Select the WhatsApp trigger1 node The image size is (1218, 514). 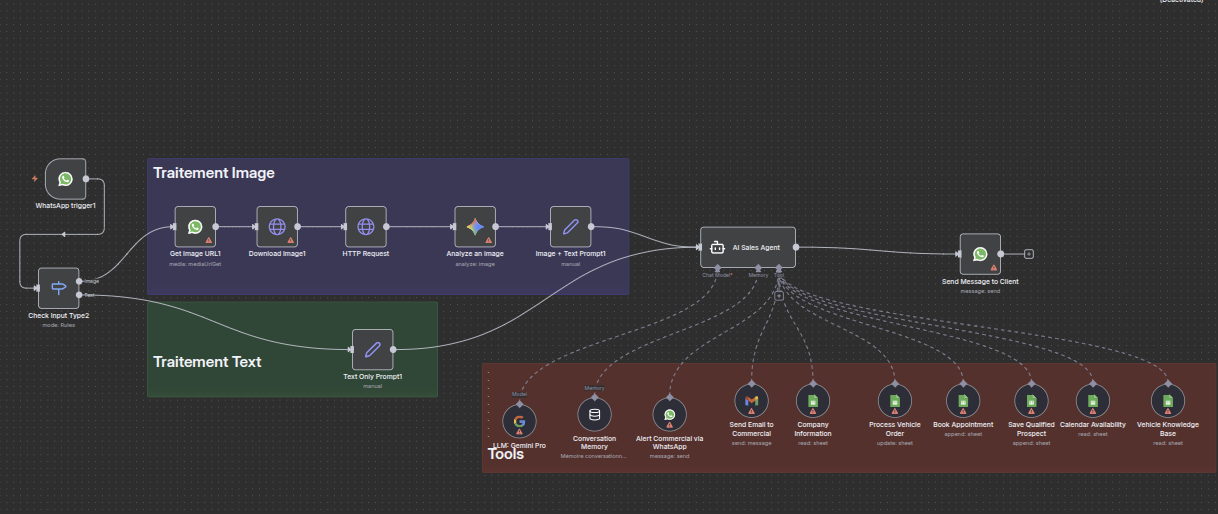[65, 179]
